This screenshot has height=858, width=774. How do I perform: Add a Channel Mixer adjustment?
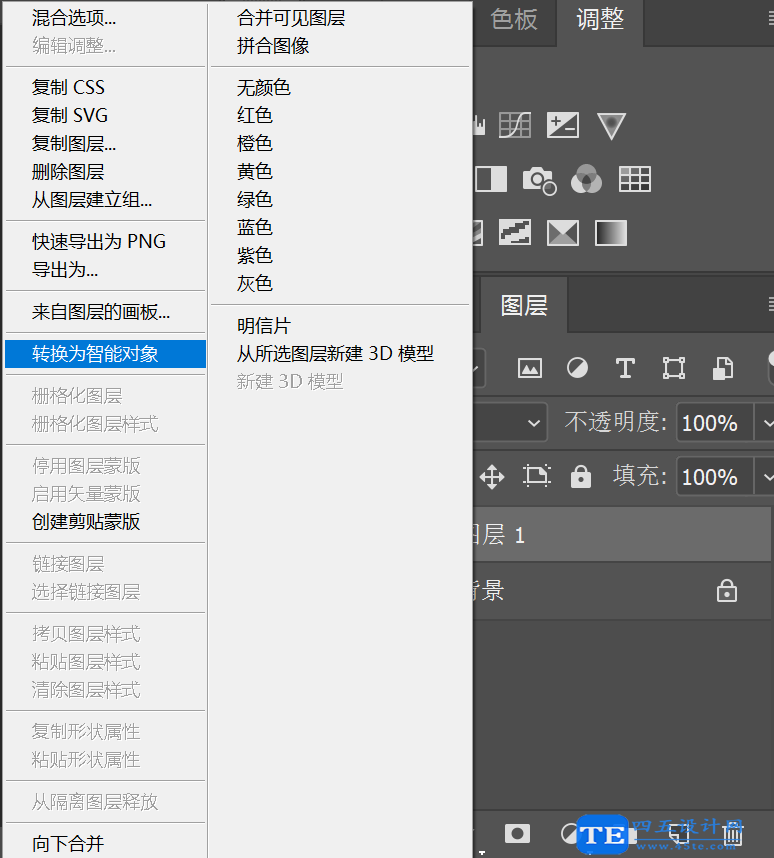click(586, 180)
